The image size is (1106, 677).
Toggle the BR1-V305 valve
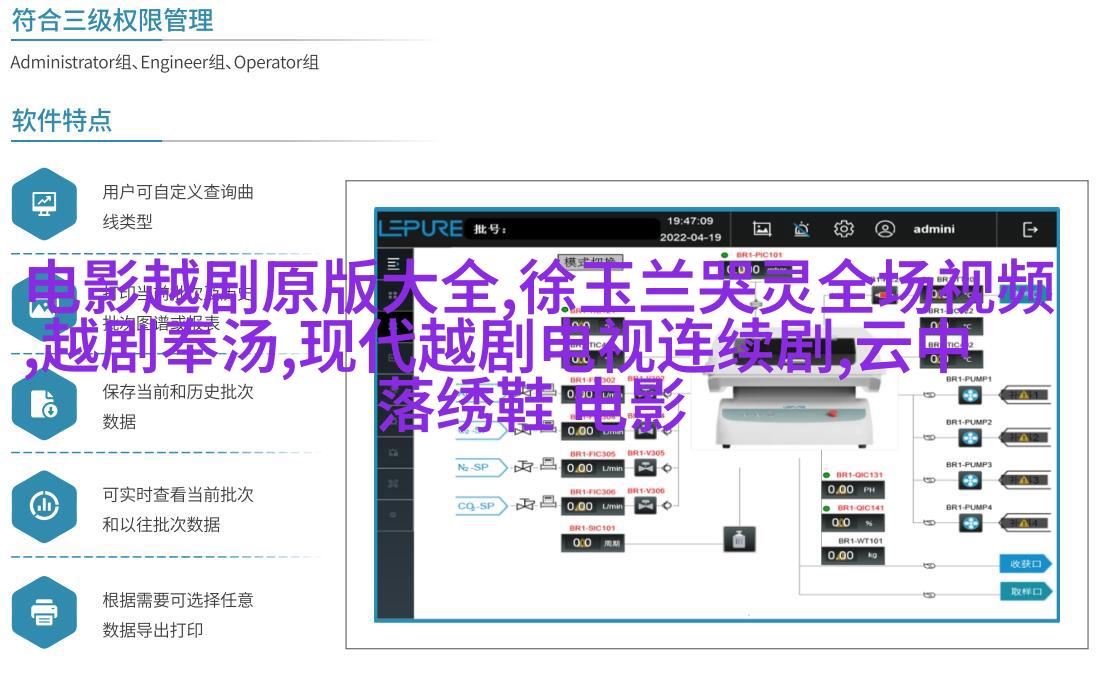(x=645, y=467)
